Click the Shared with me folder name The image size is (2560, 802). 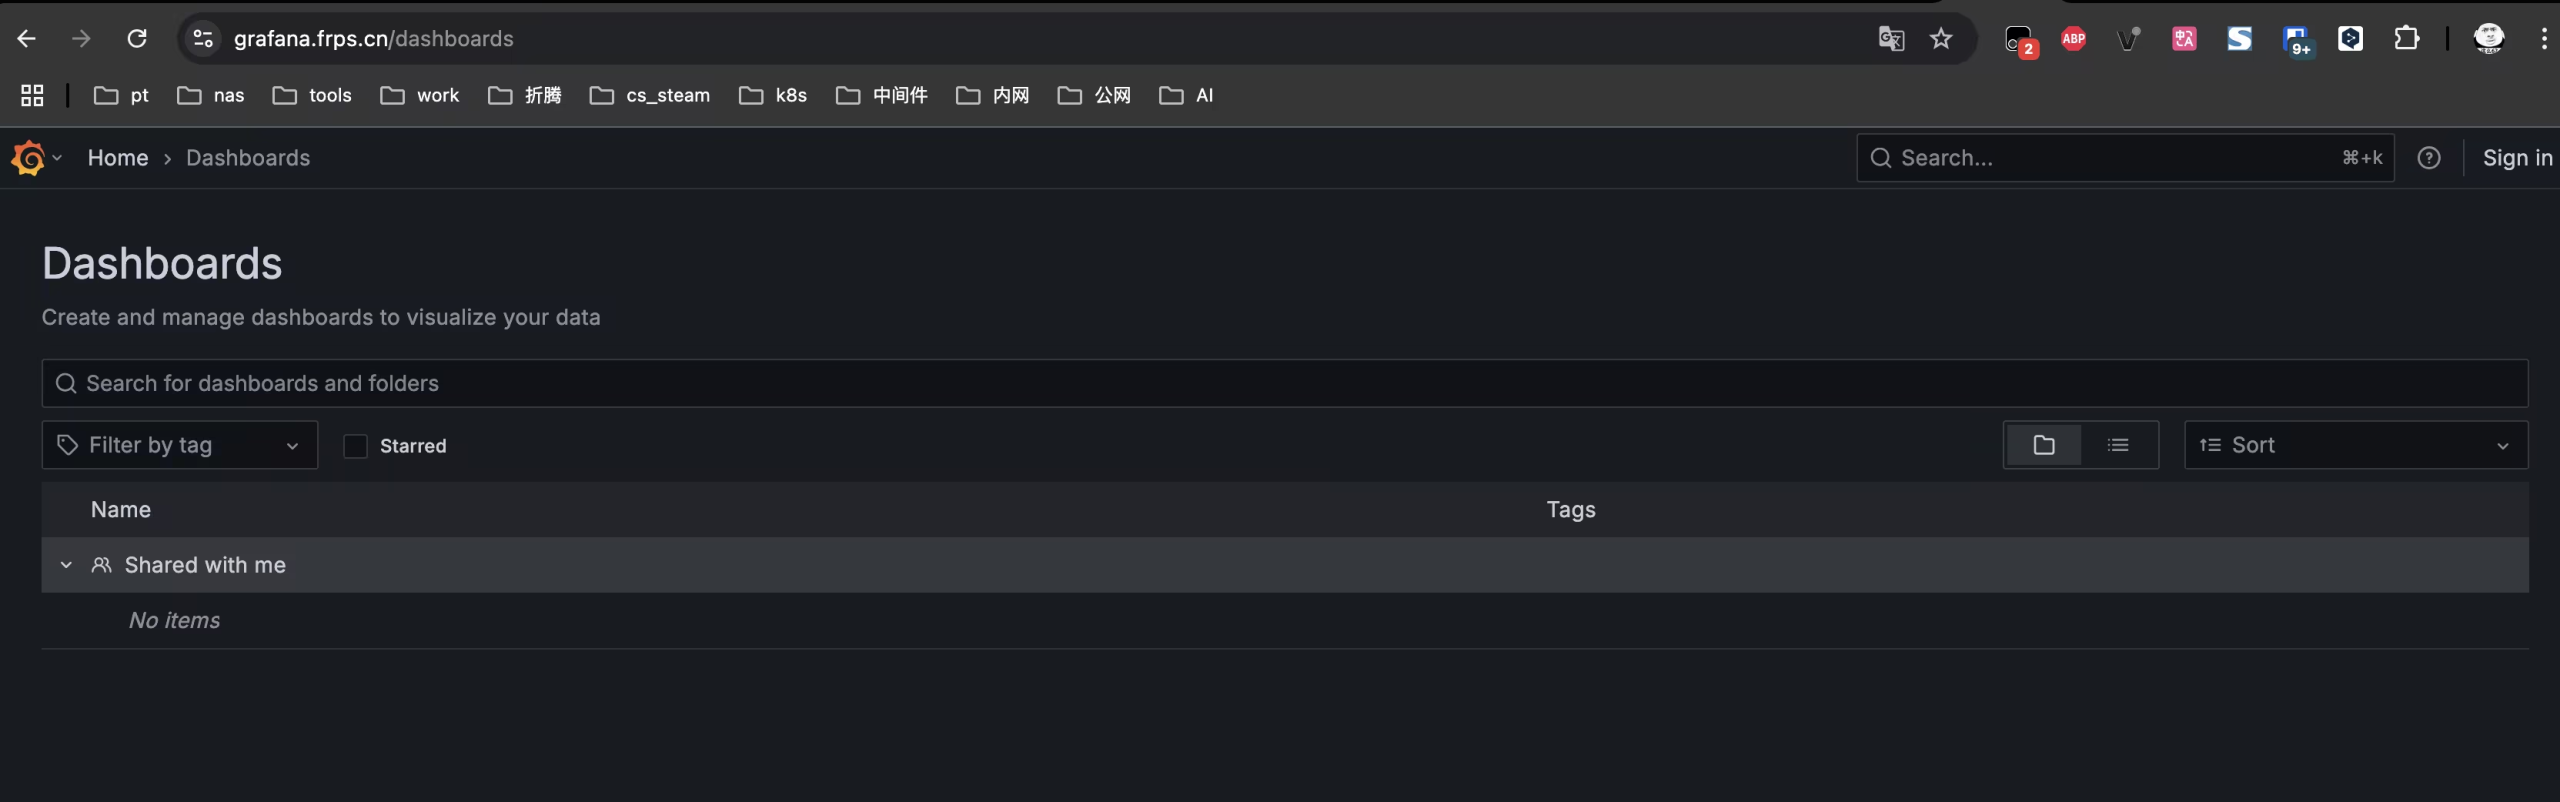205,565
